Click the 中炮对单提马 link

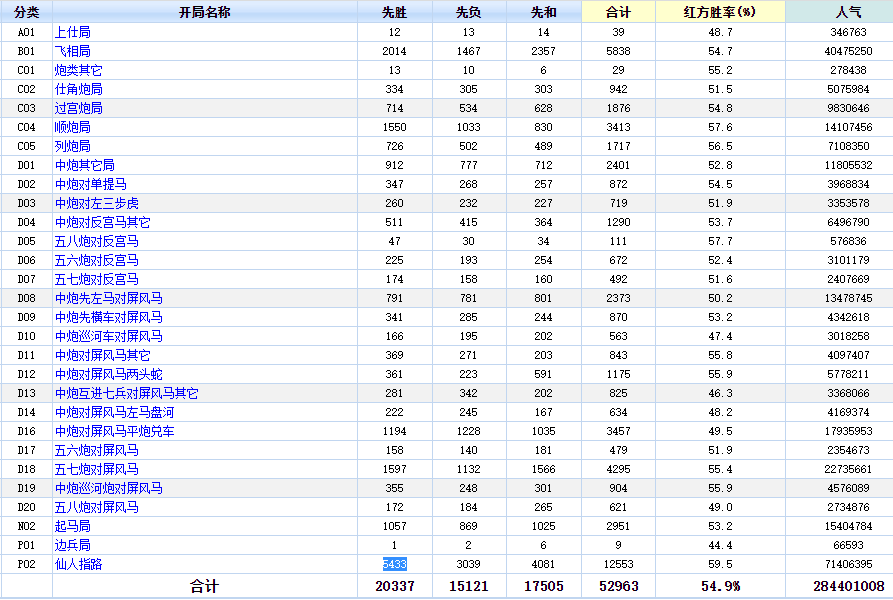click(x=90, y=184)
